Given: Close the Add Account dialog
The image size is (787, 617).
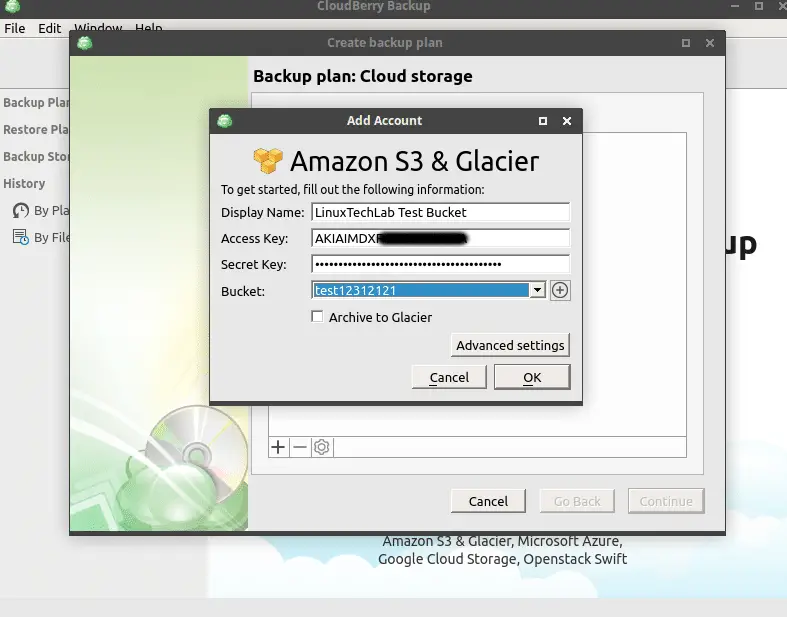Looking at the screenshot, I should tap(567, 121).
